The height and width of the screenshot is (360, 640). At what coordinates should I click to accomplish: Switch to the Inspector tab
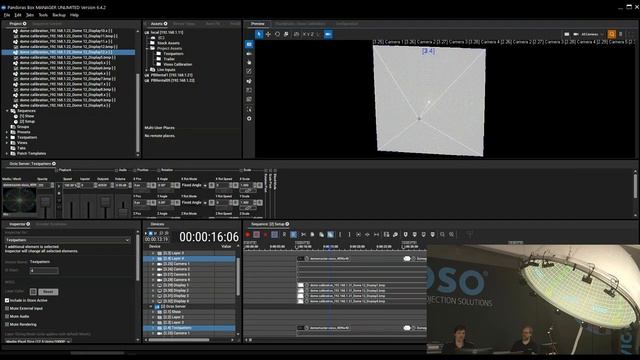point(17,224)
